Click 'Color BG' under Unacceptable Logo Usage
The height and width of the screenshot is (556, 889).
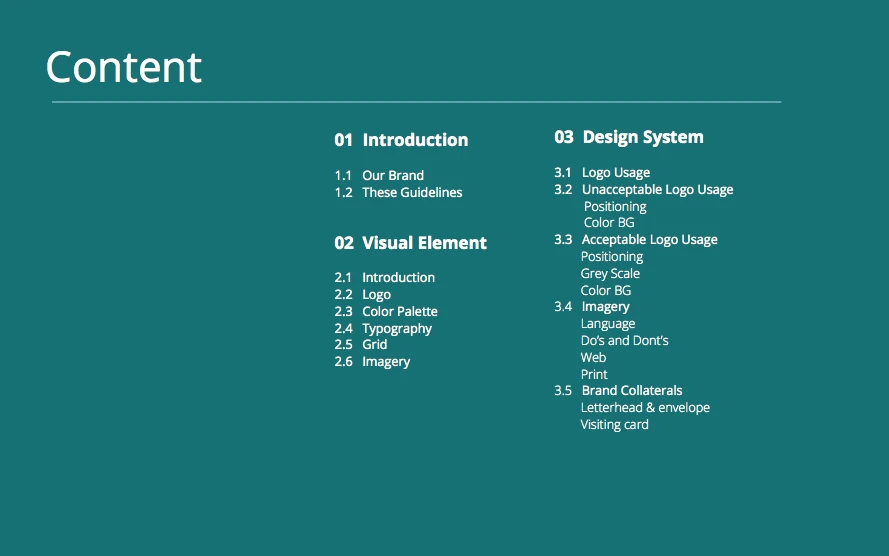[609, 222]
